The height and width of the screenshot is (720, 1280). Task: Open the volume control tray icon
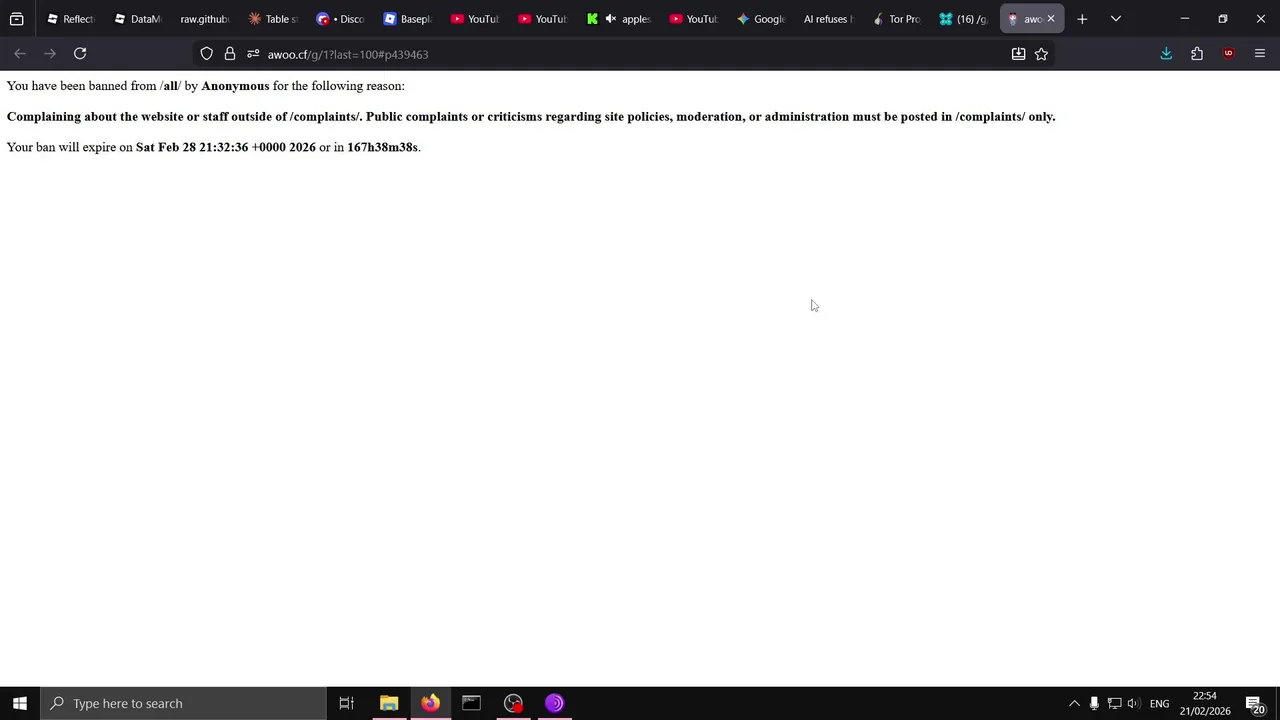pos(1133,703)
